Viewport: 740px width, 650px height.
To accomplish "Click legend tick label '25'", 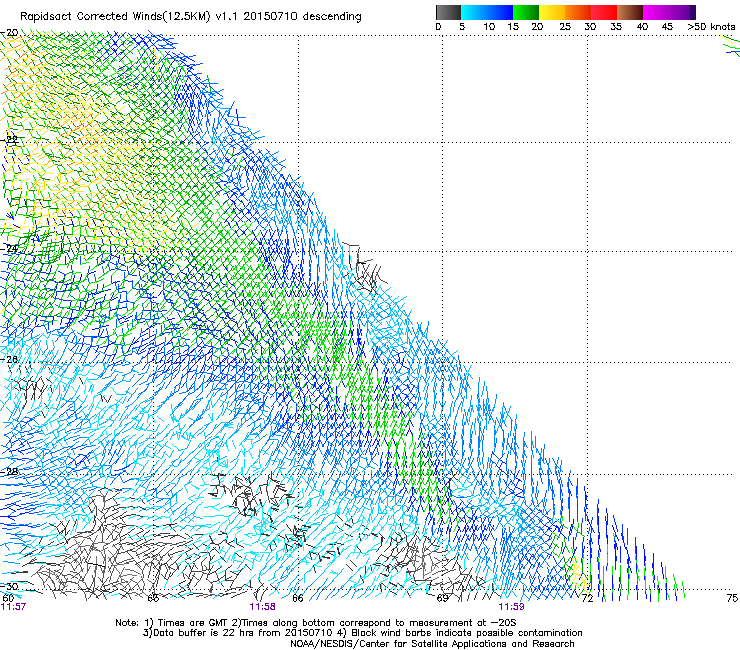I will (x=565, y=27).
